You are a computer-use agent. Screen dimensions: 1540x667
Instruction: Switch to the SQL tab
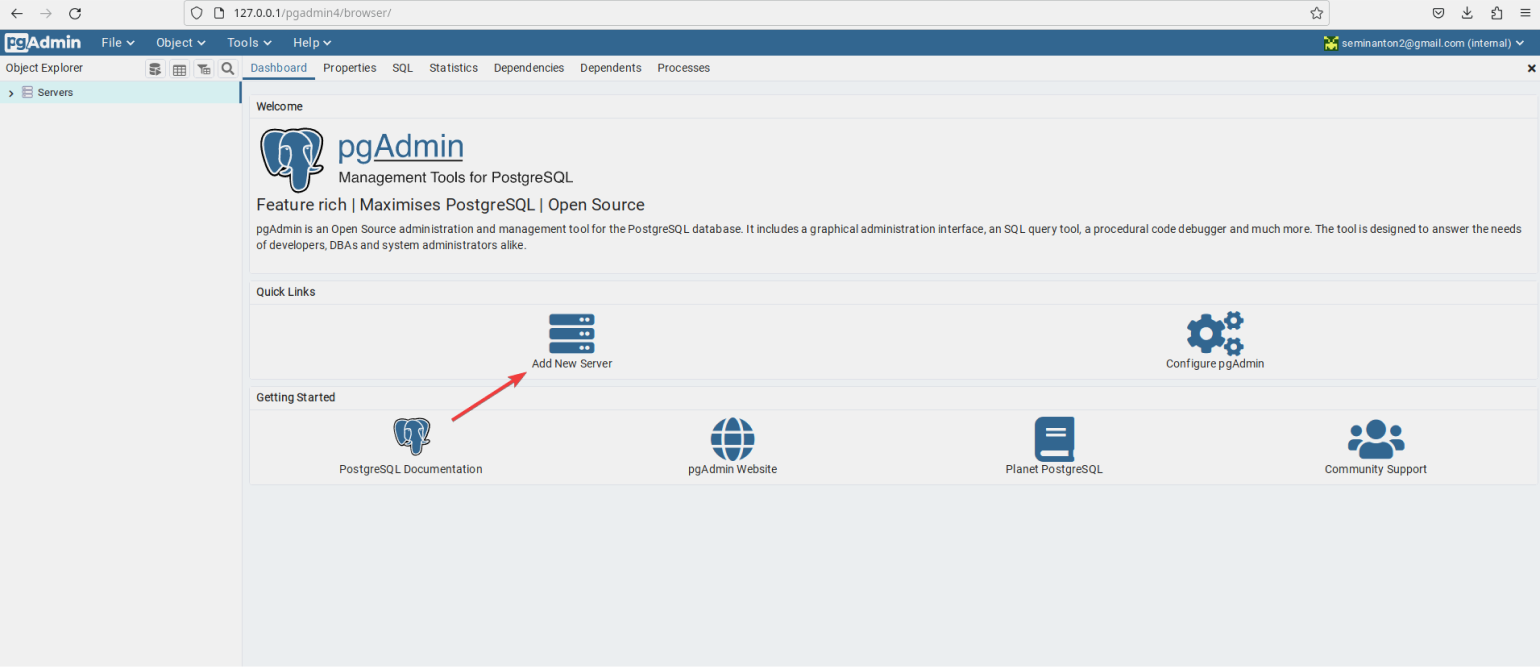click(403, 68)
